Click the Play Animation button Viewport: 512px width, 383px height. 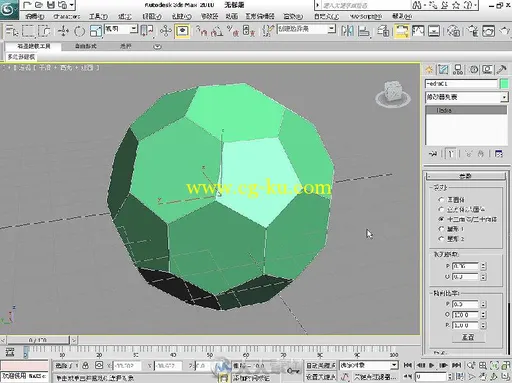coord(432,365)
